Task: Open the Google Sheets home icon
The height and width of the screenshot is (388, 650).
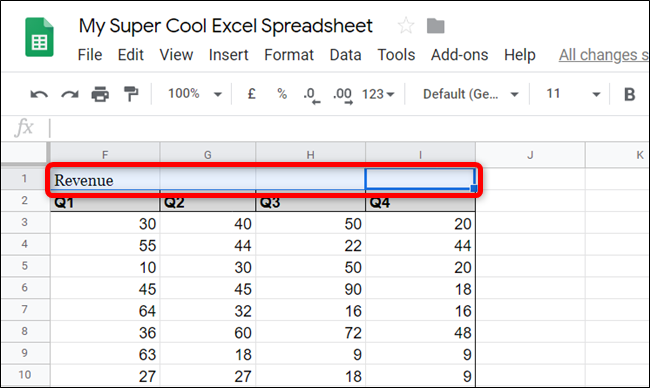Action: click(39, 37)
